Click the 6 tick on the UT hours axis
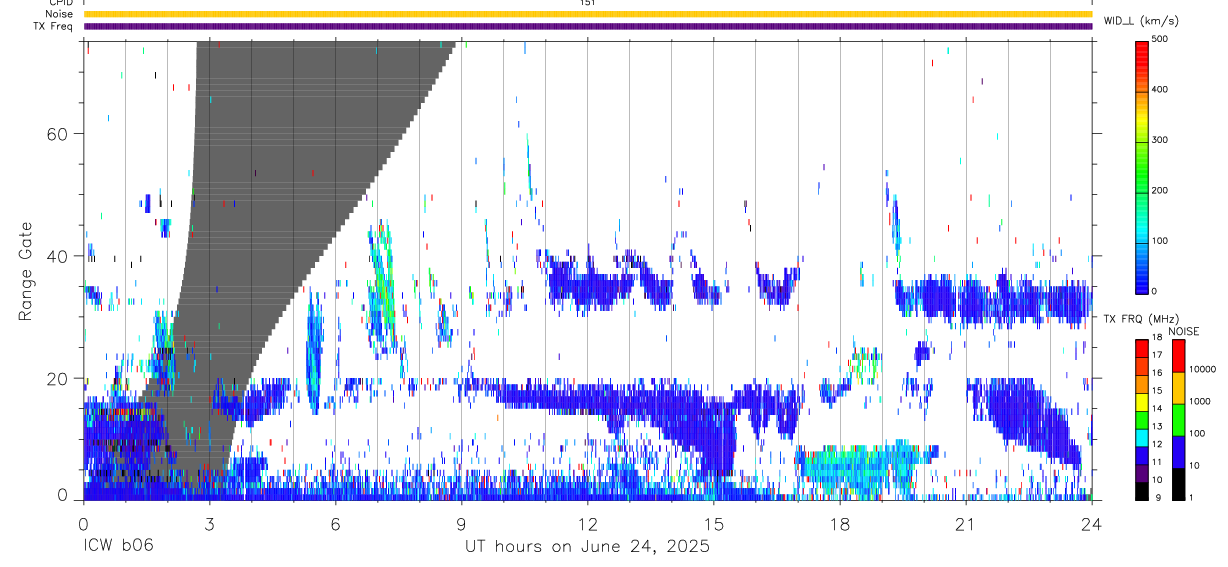 click(335, 523)
